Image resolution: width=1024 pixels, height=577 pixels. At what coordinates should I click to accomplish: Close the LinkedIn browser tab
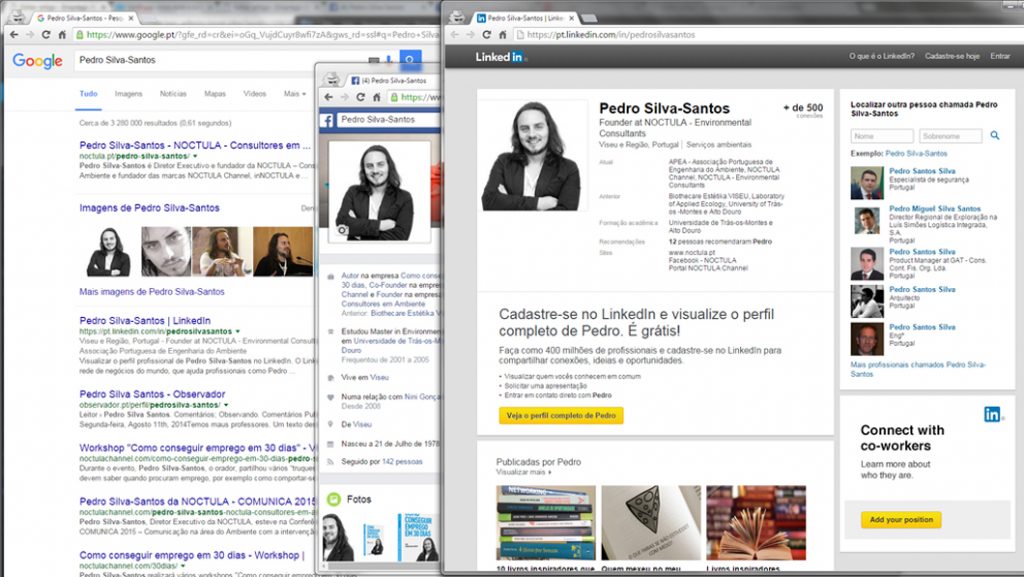[x=571, y=18]
